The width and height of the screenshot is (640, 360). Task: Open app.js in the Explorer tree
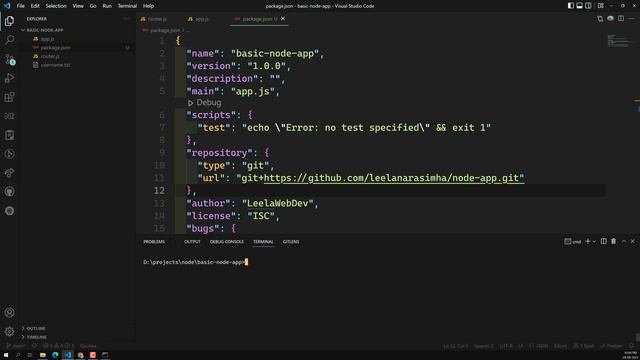tap(47, 39)
